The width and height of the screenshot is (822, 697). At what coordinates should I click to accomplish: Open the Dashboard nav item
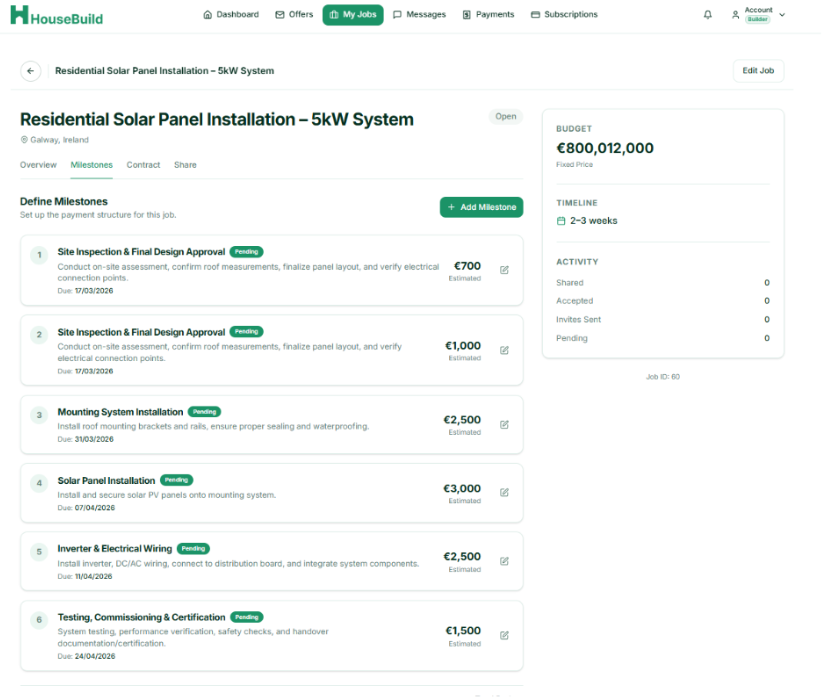(x=230, y=15)
